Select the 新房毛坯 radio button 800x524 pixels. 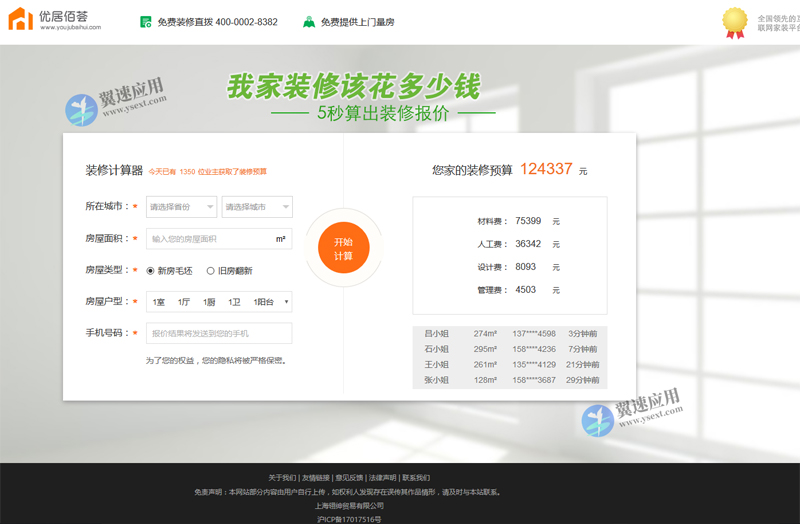pos(150,271)
